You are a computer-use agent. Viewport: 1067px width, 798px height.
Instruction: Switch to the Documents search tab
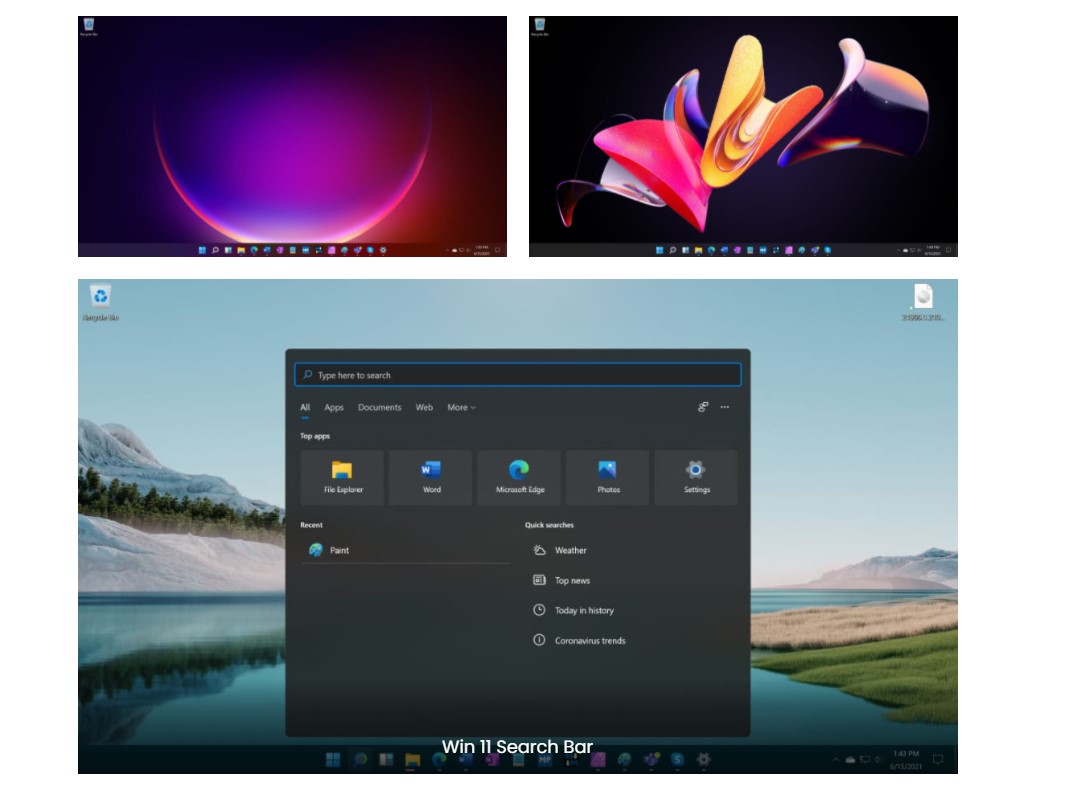point(380,407)
